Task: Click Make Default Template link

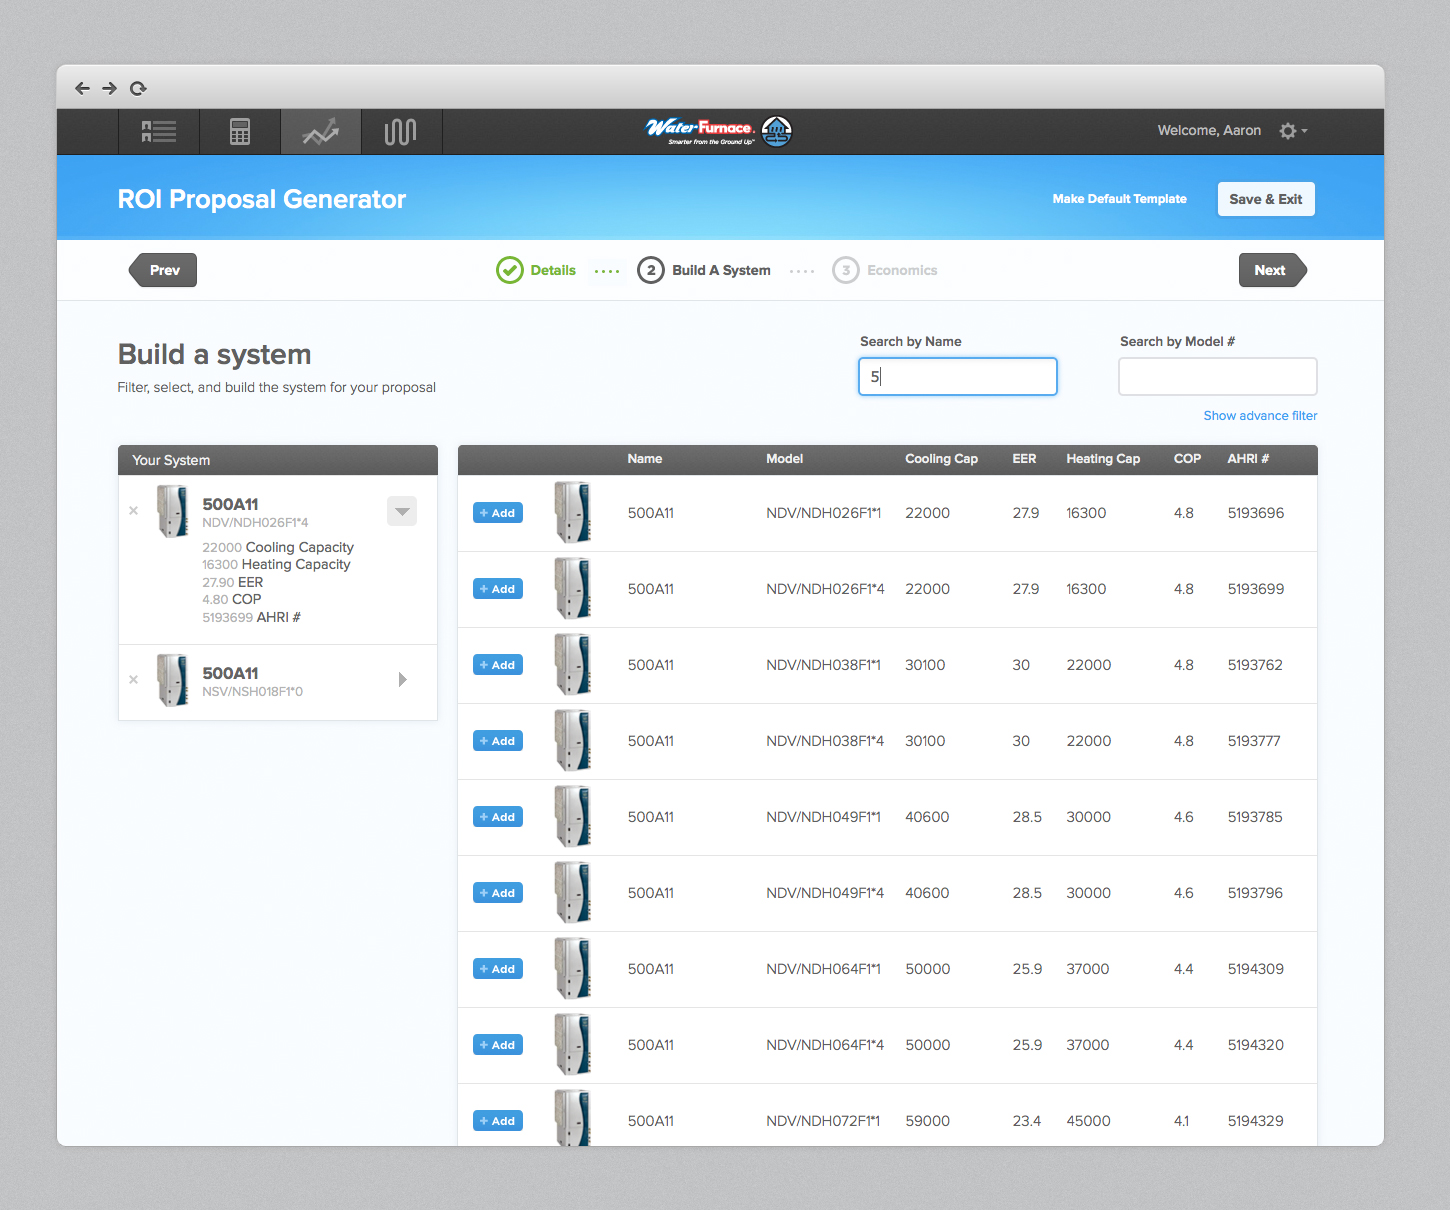Action: (x=1119, y=199)
